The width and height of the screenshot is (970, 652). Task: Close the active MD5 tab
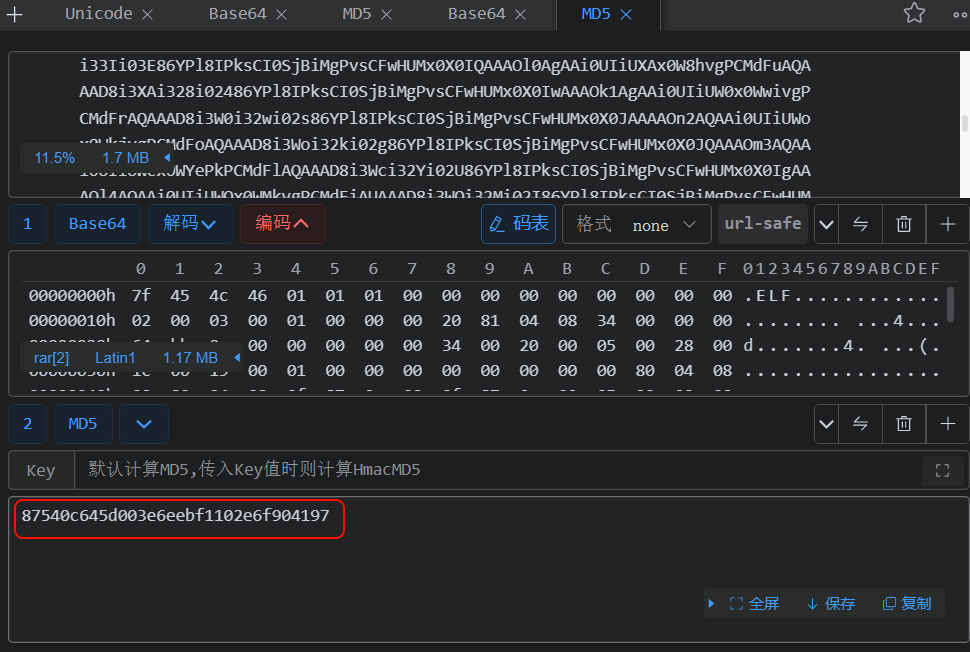pyautogui.click(x=626, y=14)
